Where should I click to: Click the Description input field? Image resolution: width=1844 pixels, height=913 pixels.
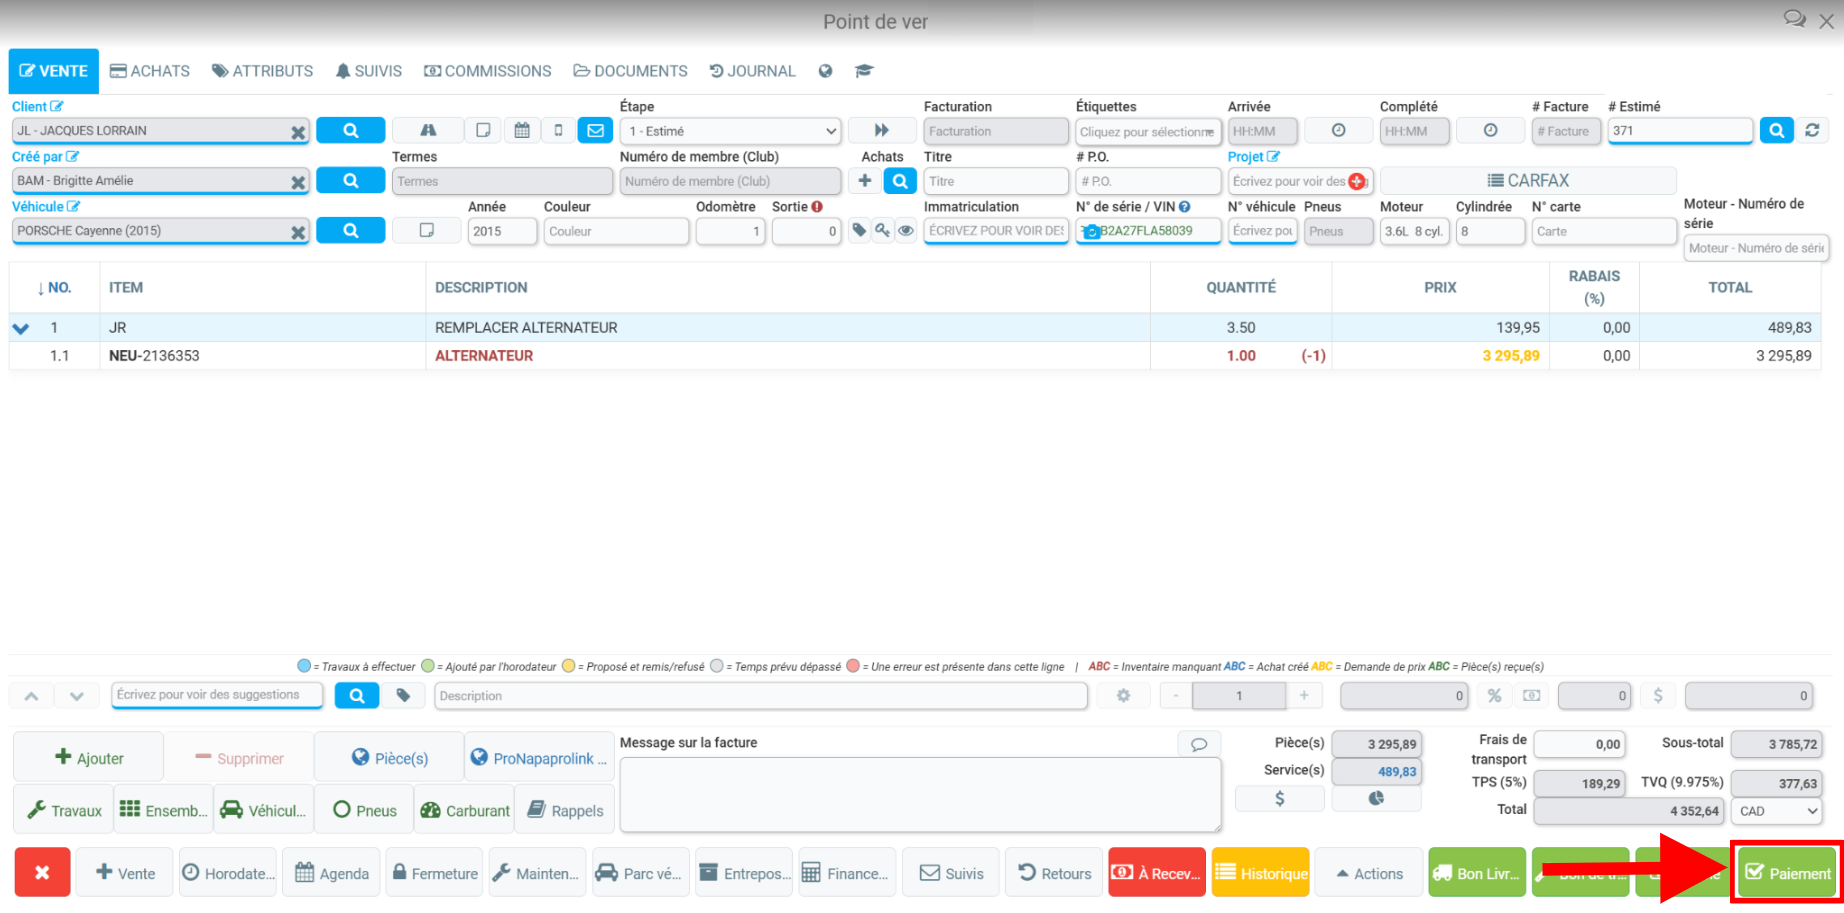tap(761, 696)
